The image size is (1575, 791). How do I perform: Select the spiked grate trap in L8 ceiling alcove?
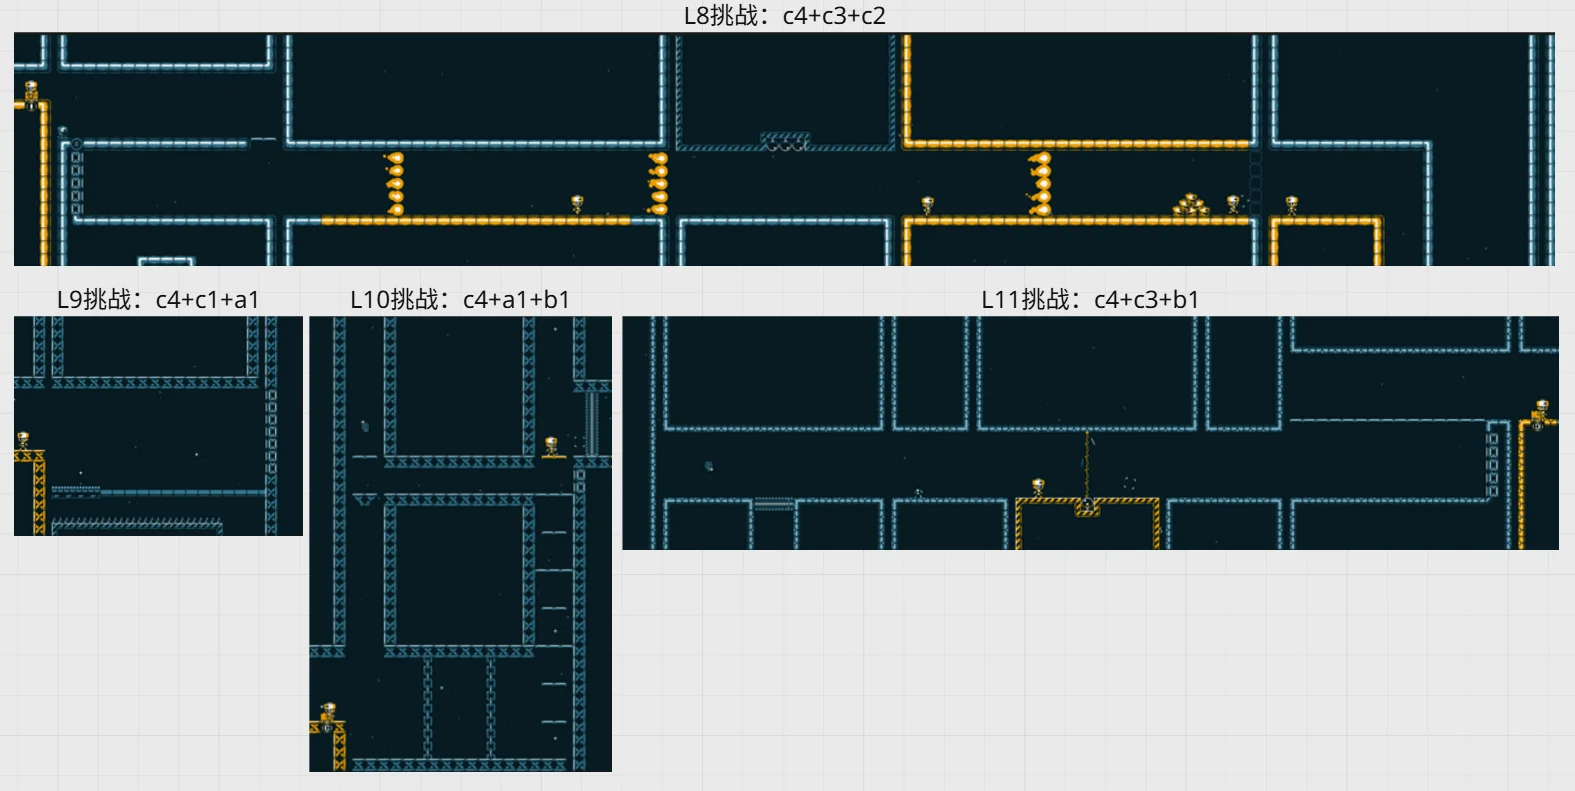coord(784,141)
